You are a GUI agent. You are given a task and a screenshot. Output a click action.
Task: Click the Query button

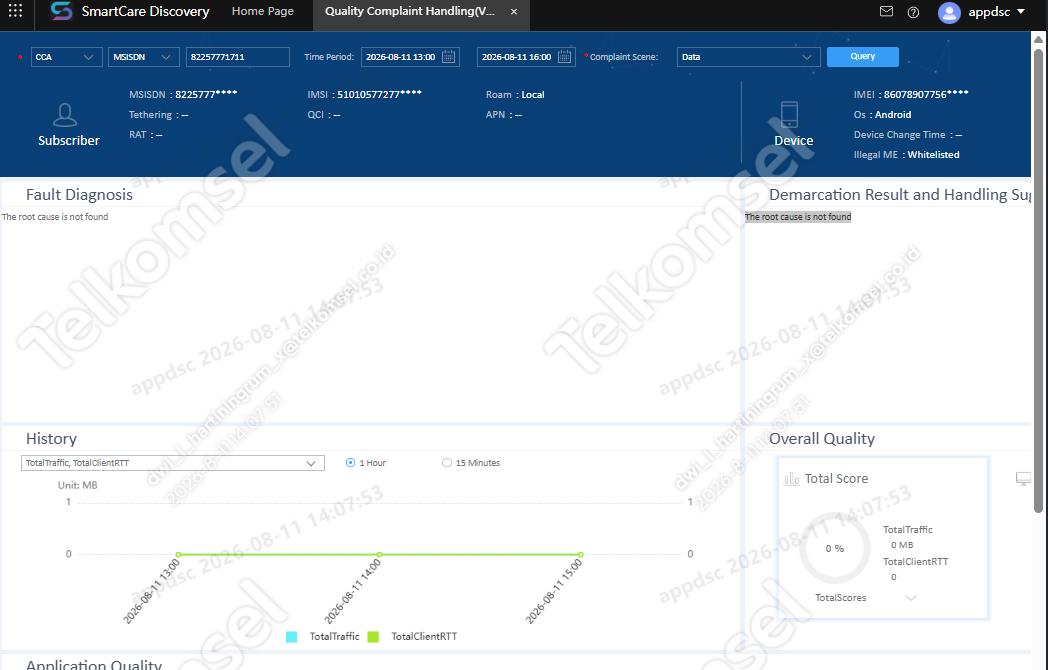coord(863,57)
